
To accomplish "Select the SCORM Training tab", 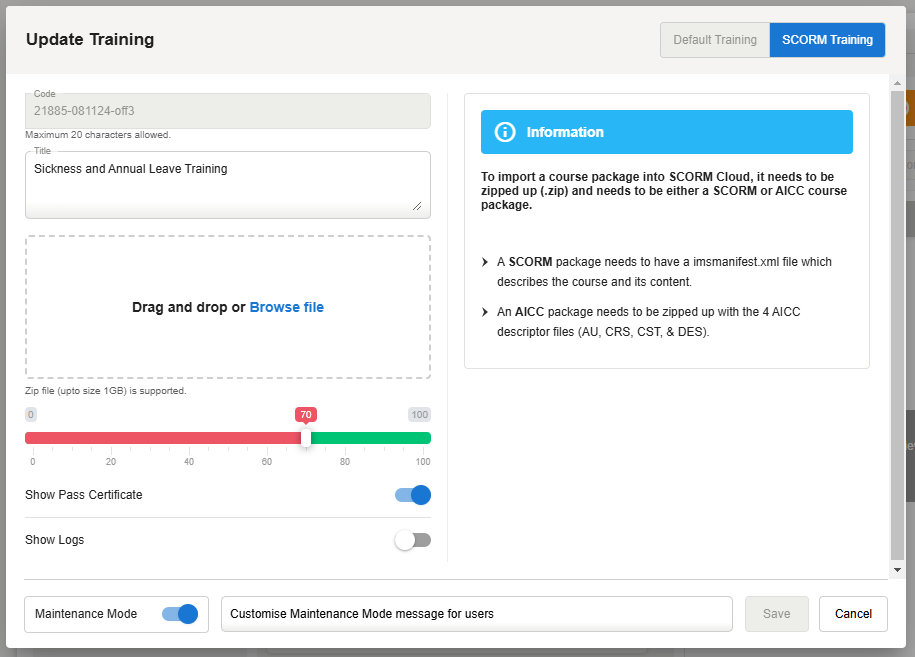I will click(x=827, y=40).
